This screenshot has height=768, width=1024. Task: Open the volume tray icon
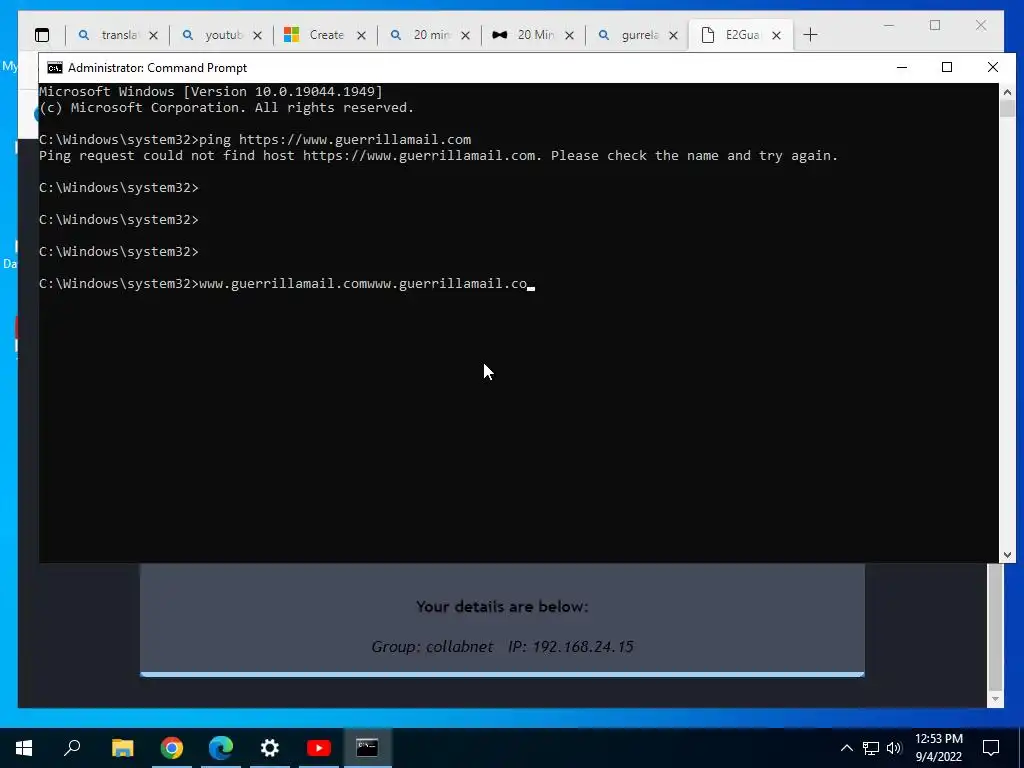(x=894, y=748)
